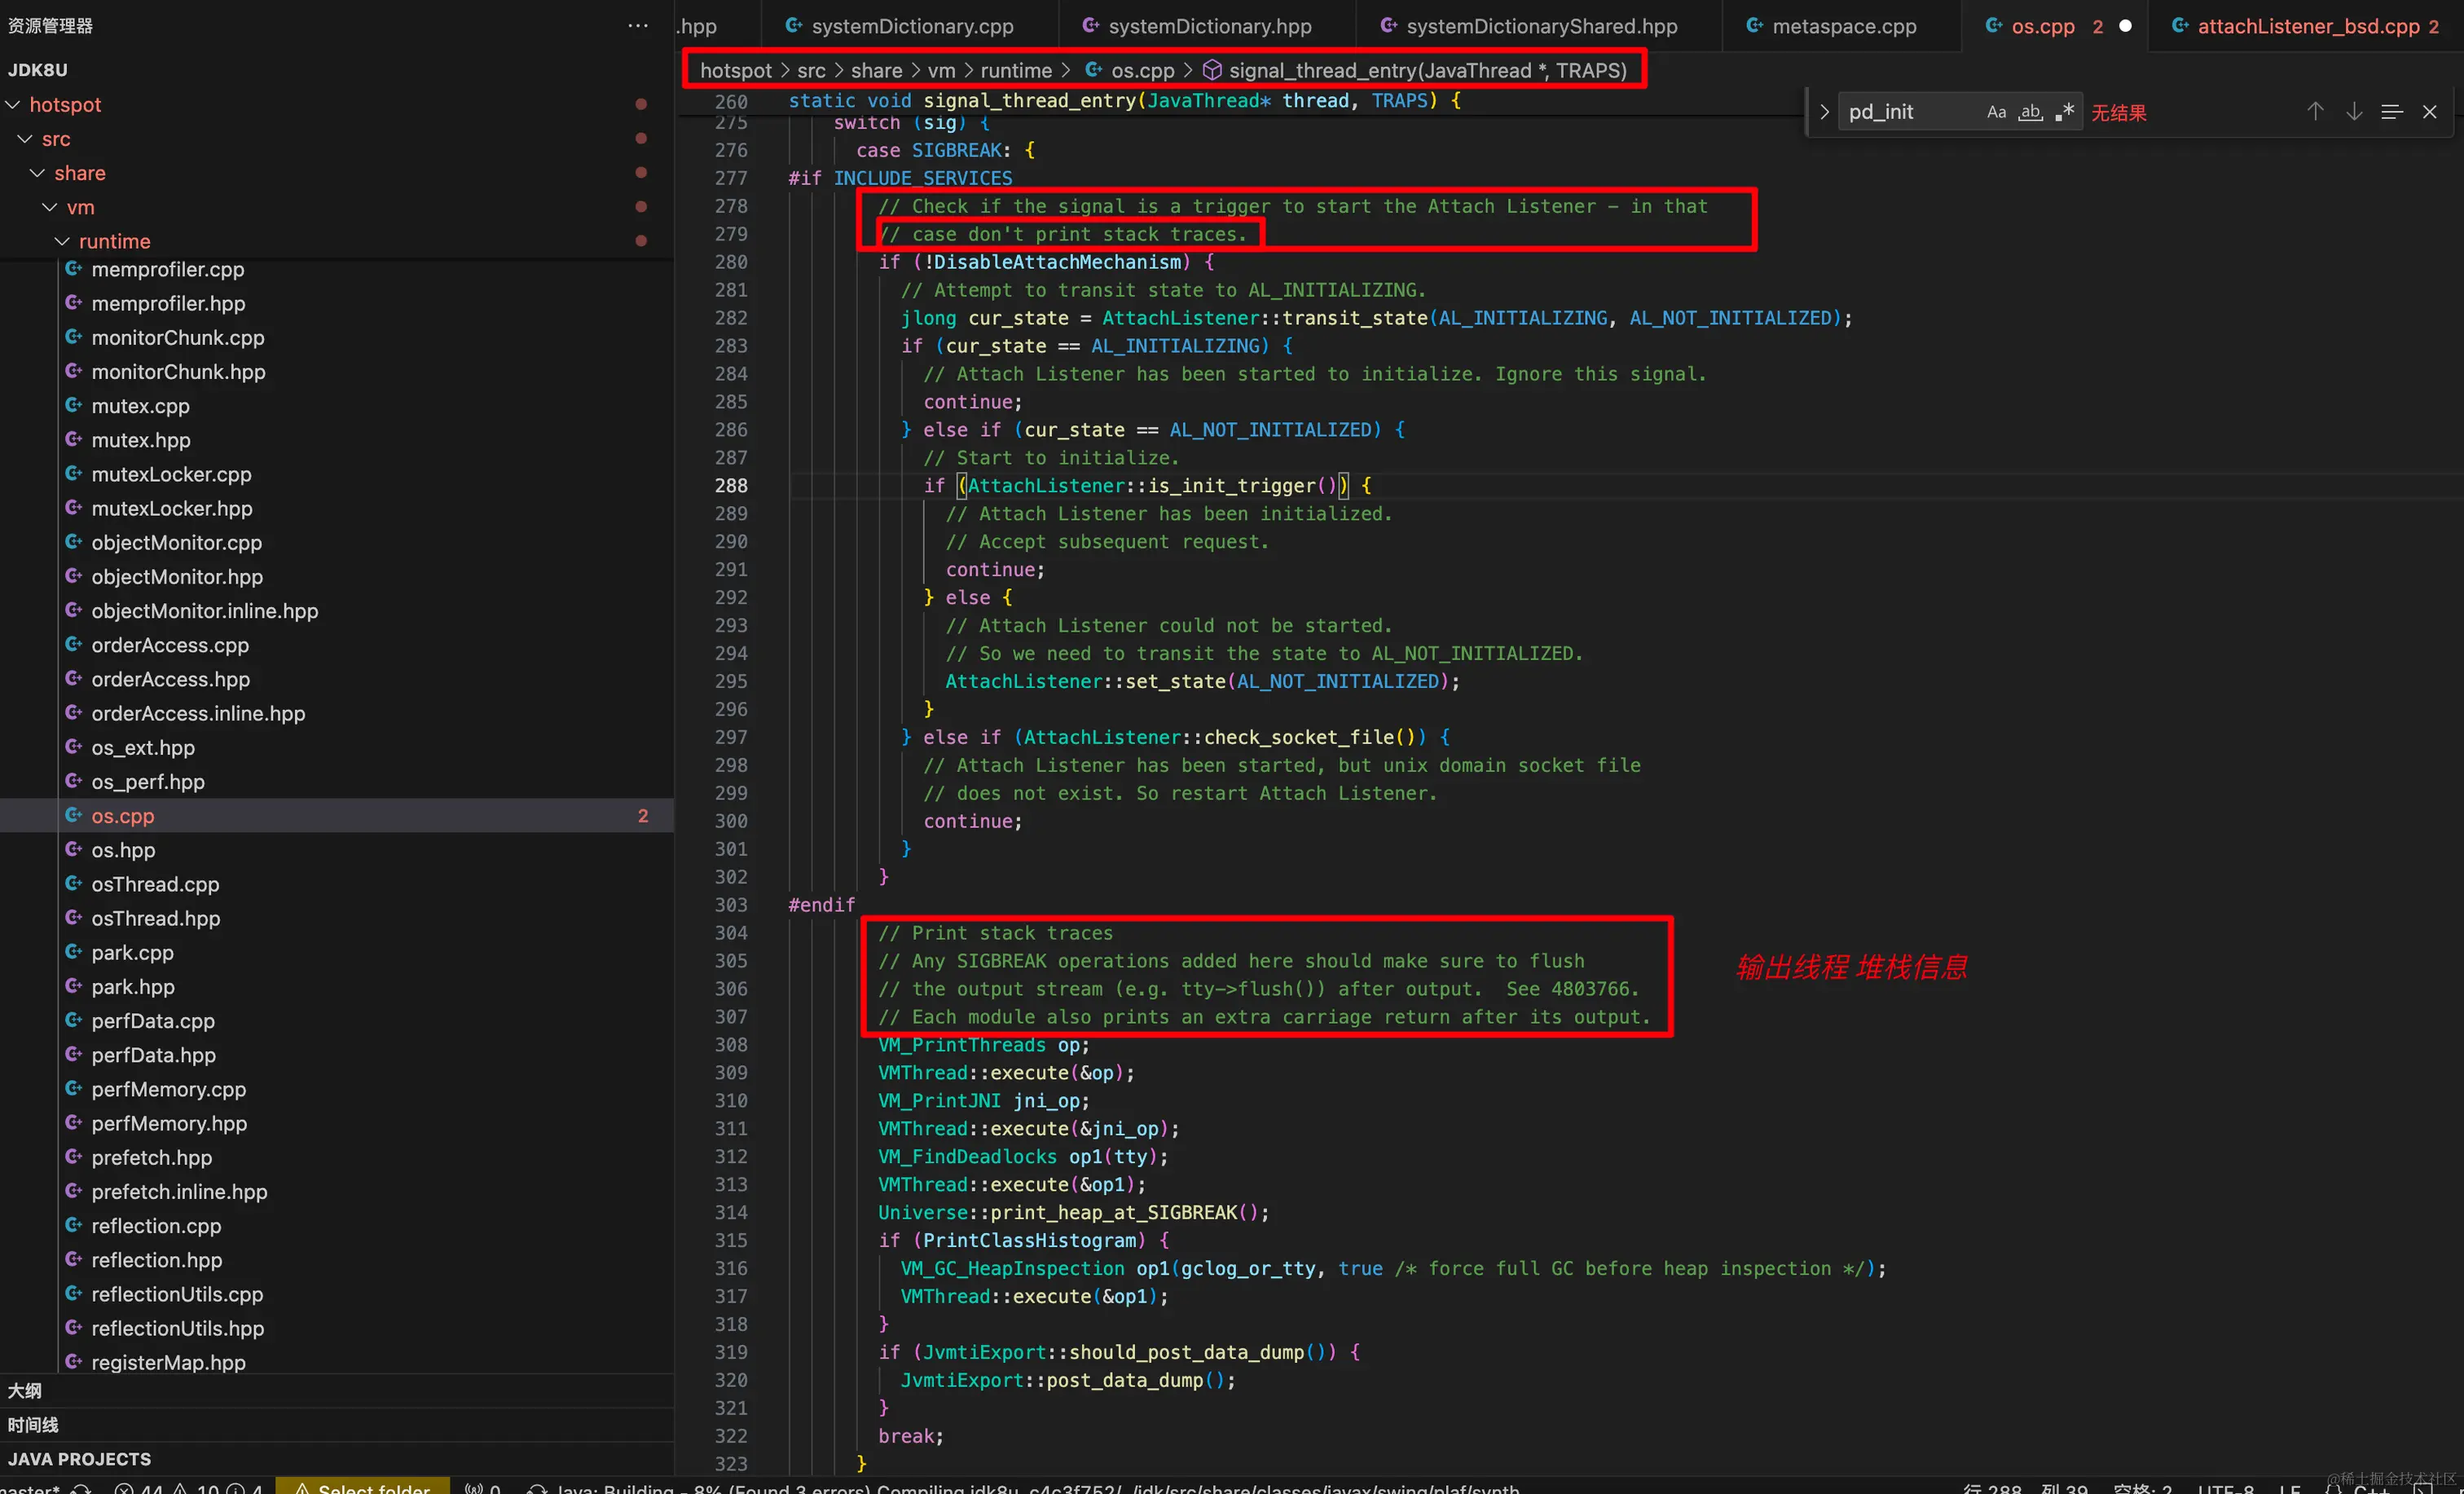
Task: Expand the replace field chevron
Action: click(1824, 112)
